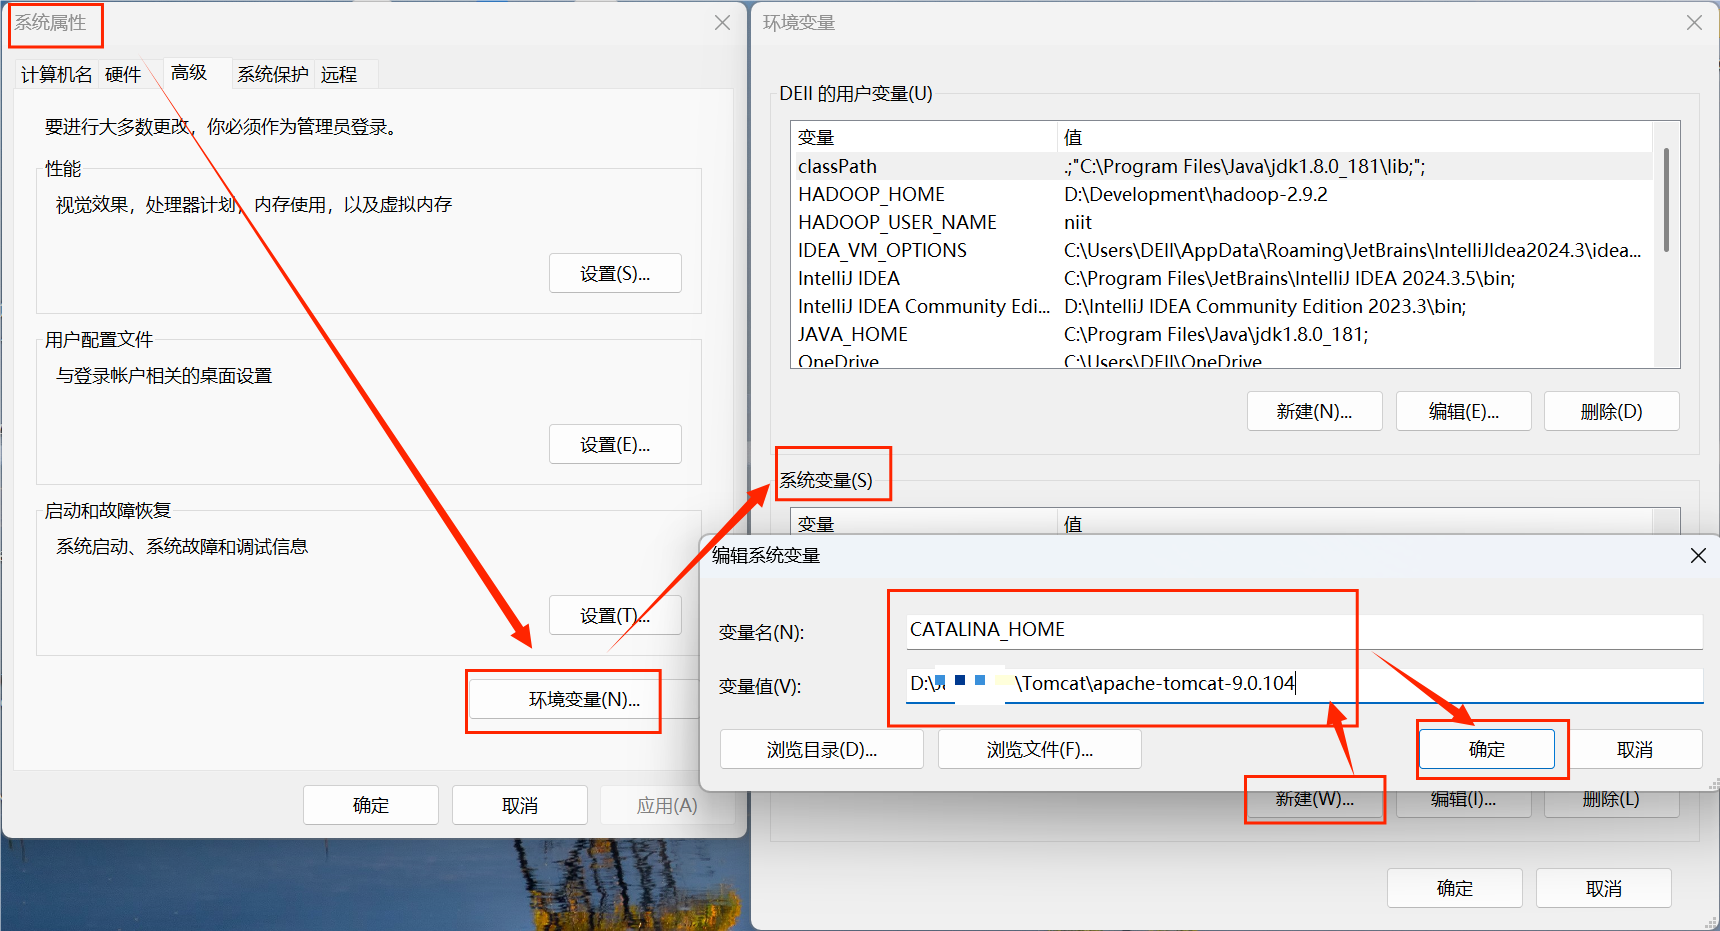Select IntelliJ IDEA Community Edi... variable row
1720x931 pixels.
[1222, 306]
